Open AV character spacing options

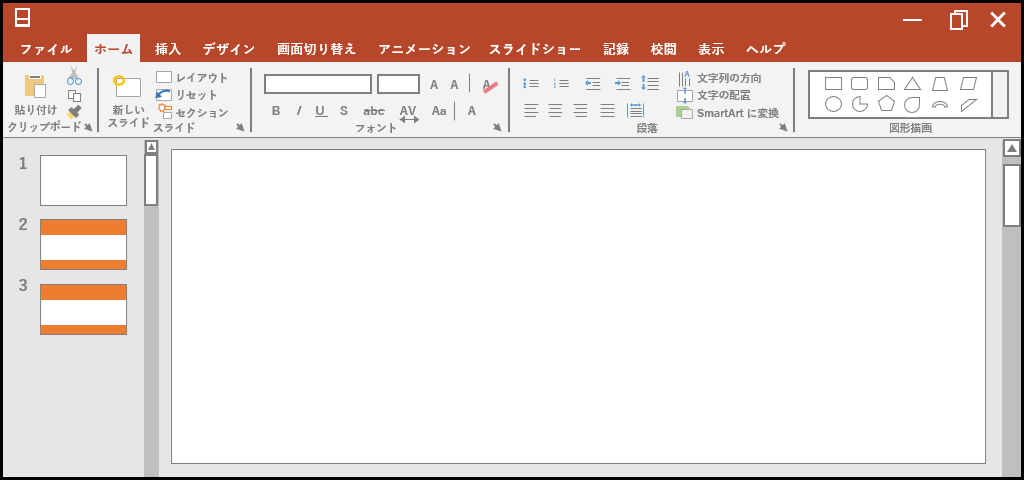pos(409,114)
